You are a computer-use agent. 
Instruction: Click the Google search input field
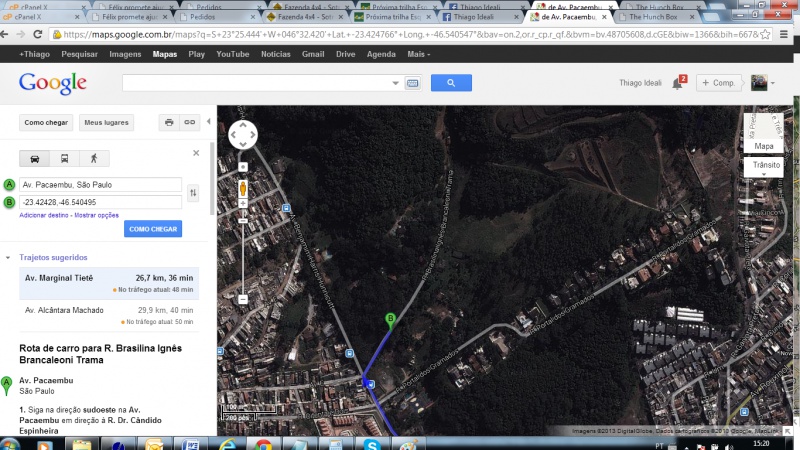256,83
